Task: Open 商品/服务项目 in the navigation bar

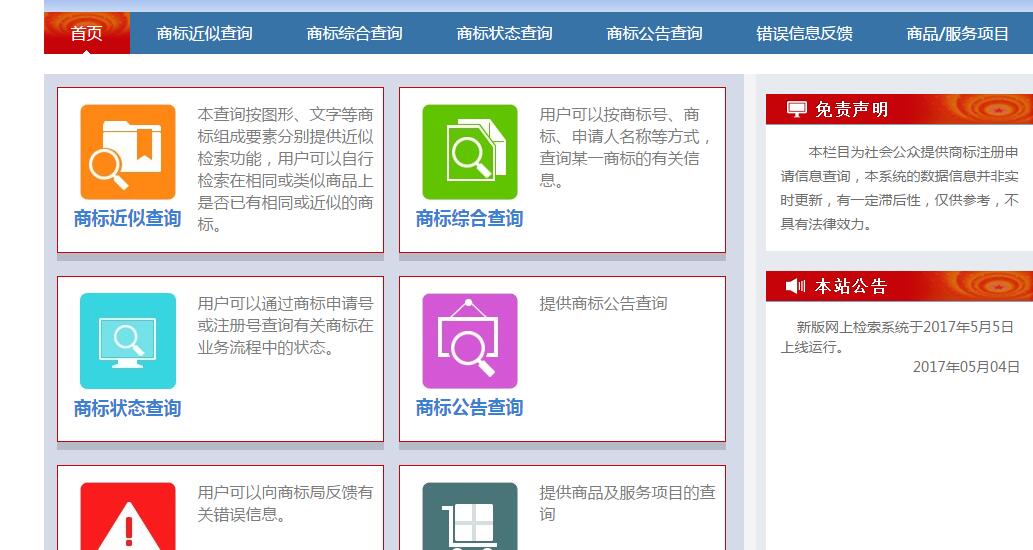Action: (x=957, y=33)
